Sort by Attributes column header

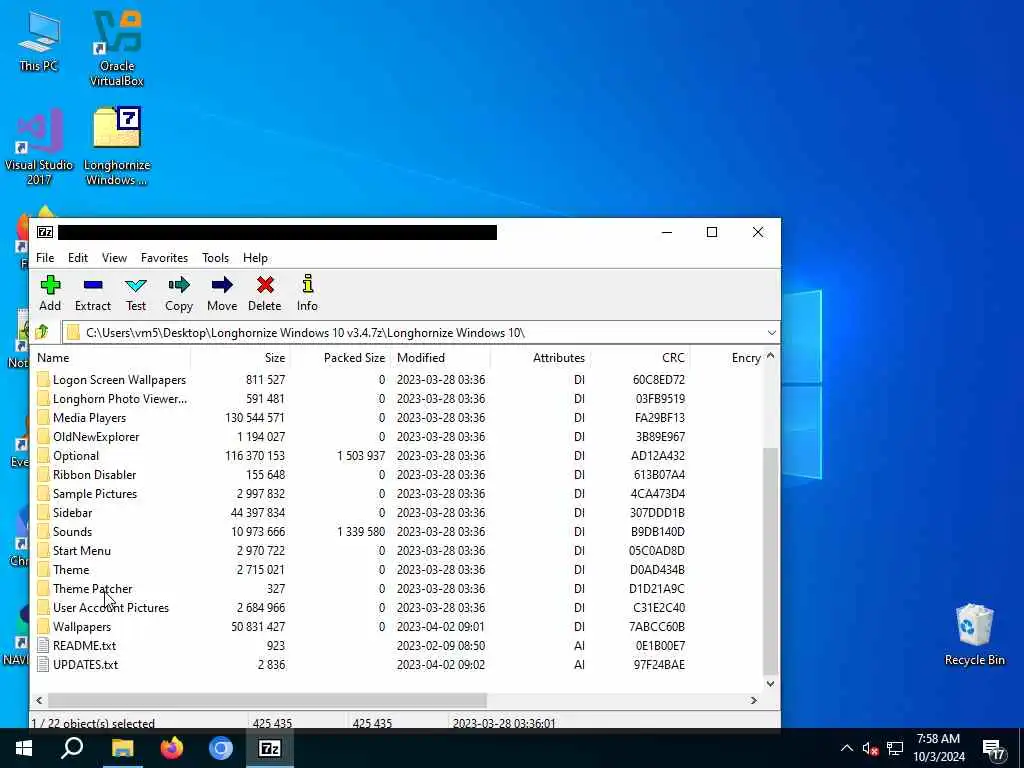[x=540, y=358]
